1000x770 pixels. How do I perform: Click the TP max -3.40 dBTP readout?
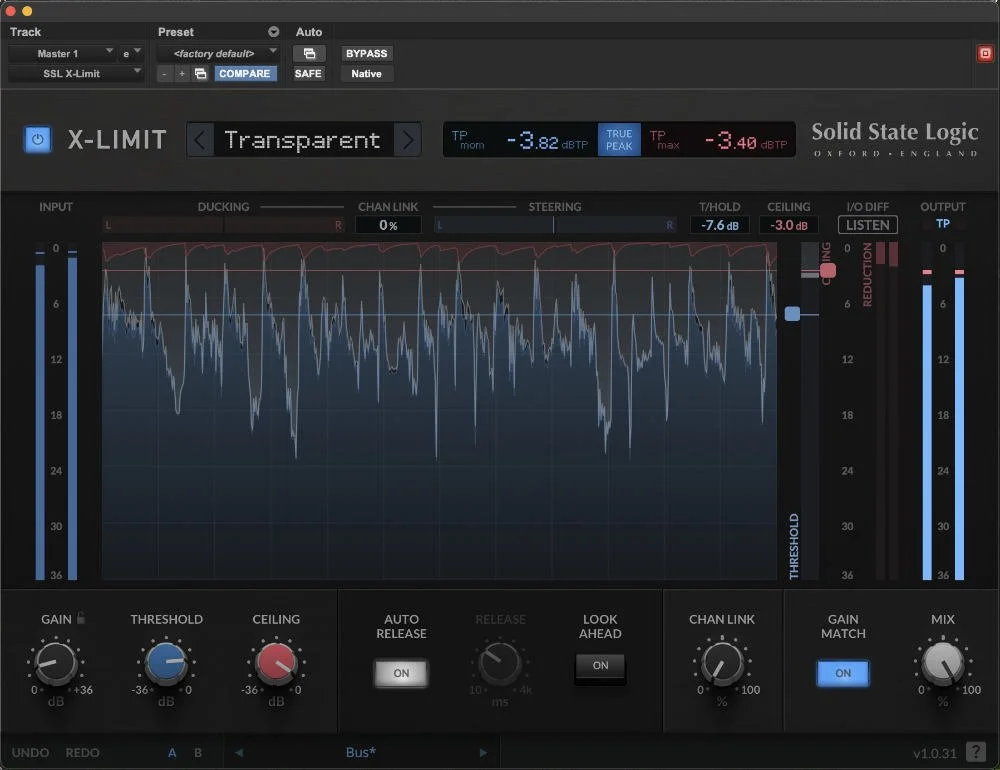(x=718, y=140)
